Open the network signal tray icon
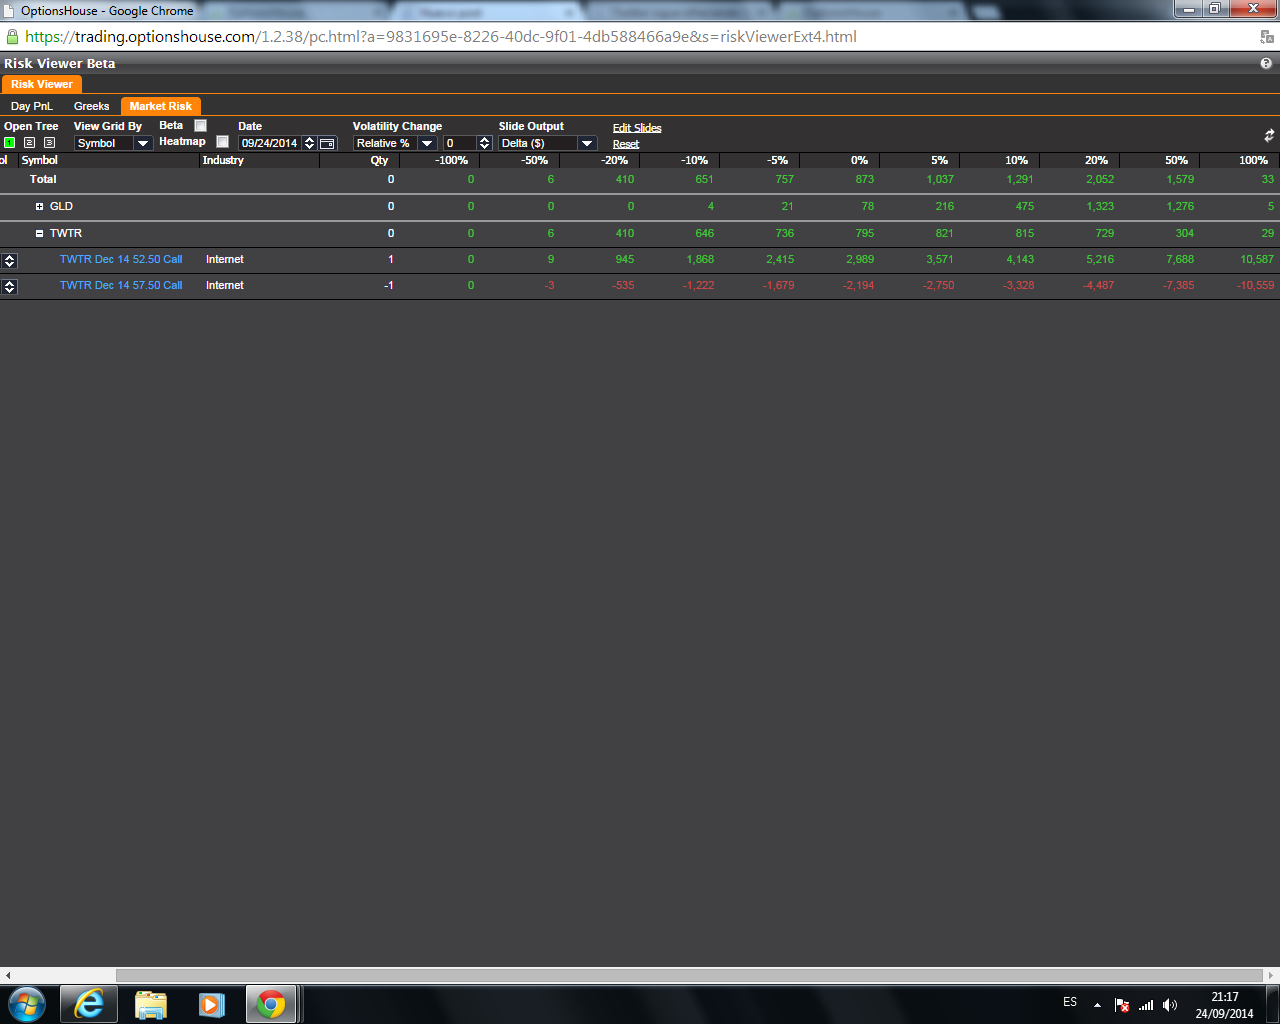 tap(1146, 1005)
